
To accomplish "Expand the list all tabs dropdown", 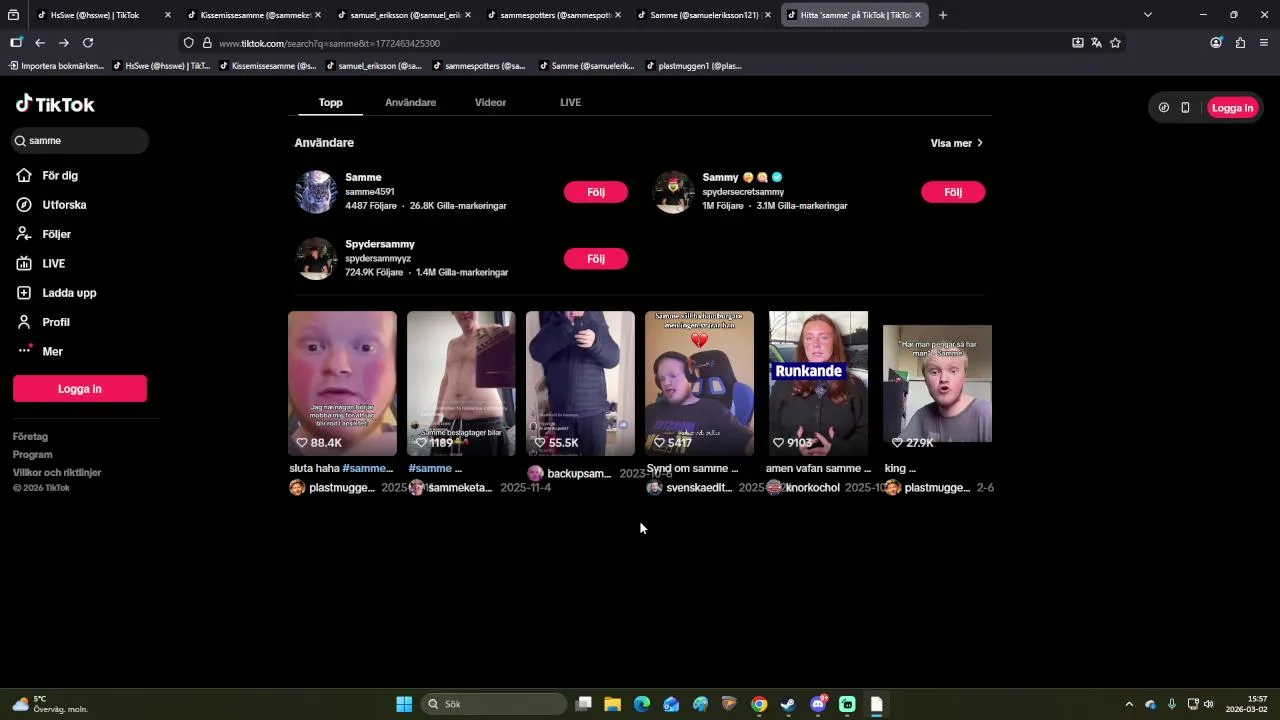I will (x=1148, y=15).
